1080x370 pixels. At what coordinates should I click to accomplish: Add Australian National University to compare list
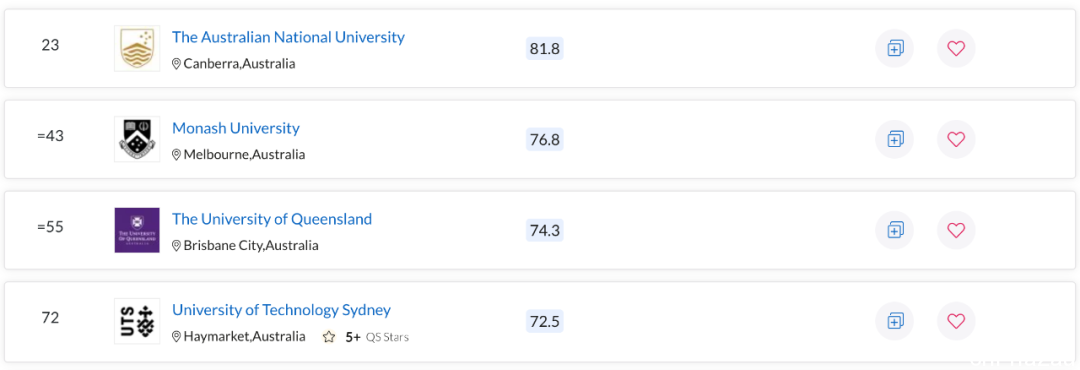pos(895,48)
